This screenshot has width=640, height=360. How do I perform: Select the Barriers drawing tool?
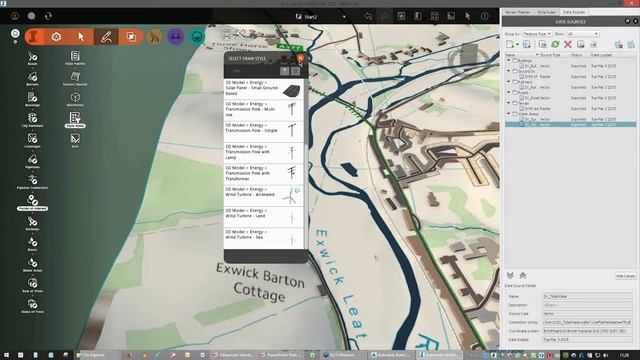click(32, 78)
